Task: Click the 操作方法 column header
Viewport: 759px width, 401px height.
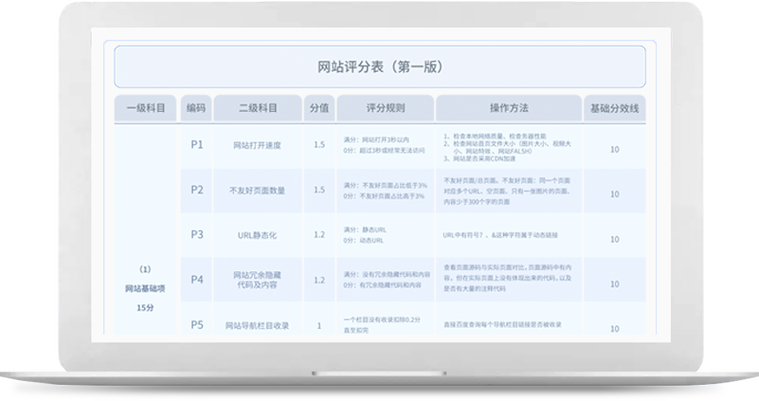Action: point(509,108)
